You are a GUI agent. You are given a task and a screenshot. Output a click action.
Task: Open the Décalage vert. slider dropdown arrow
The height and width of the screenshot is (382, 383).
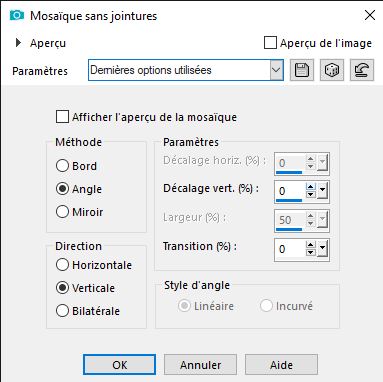pyautogui.click(x=322, y=191)
